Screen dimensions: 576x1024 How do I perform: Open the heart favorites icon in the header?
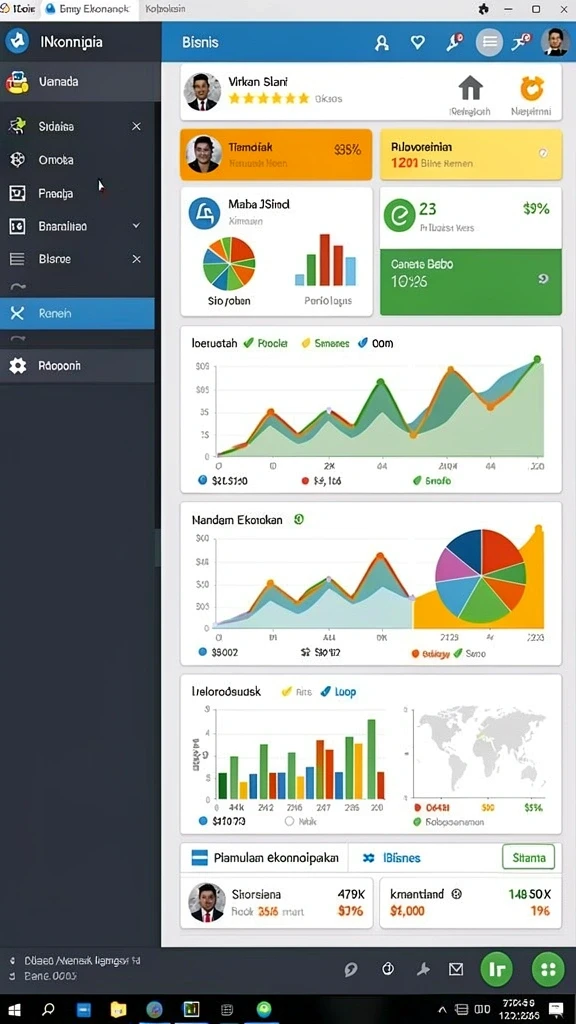pyautogui.click(x=417, y=42)
